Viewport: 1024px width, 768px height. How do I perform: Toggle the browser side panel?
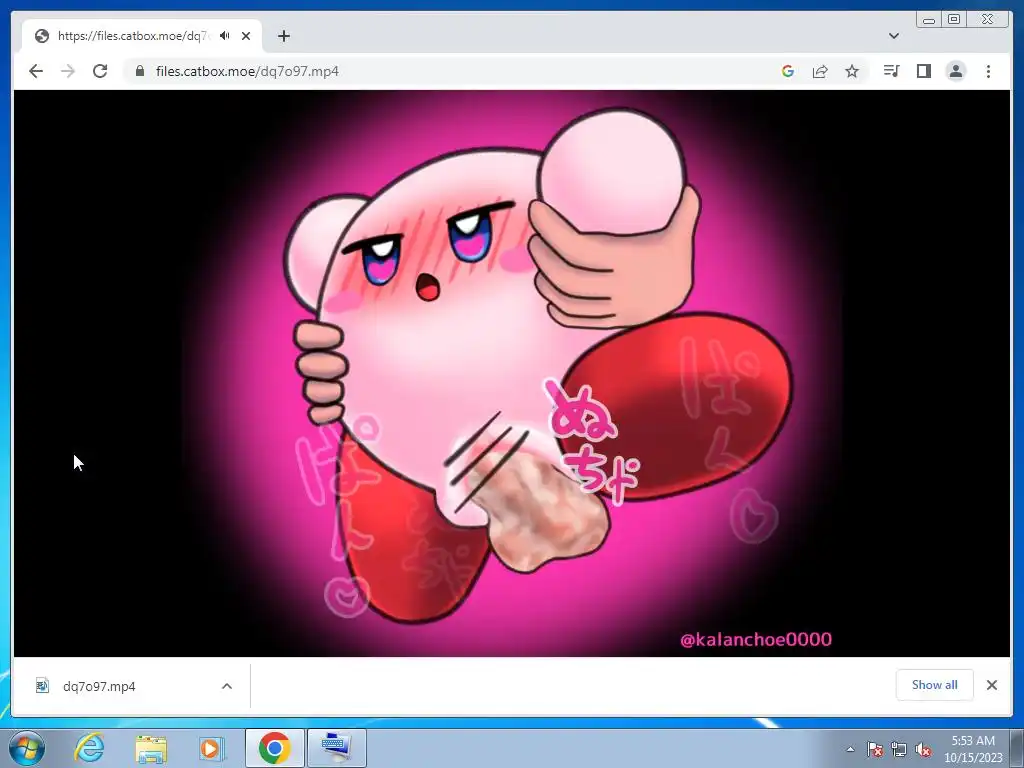tap(923, 71)
